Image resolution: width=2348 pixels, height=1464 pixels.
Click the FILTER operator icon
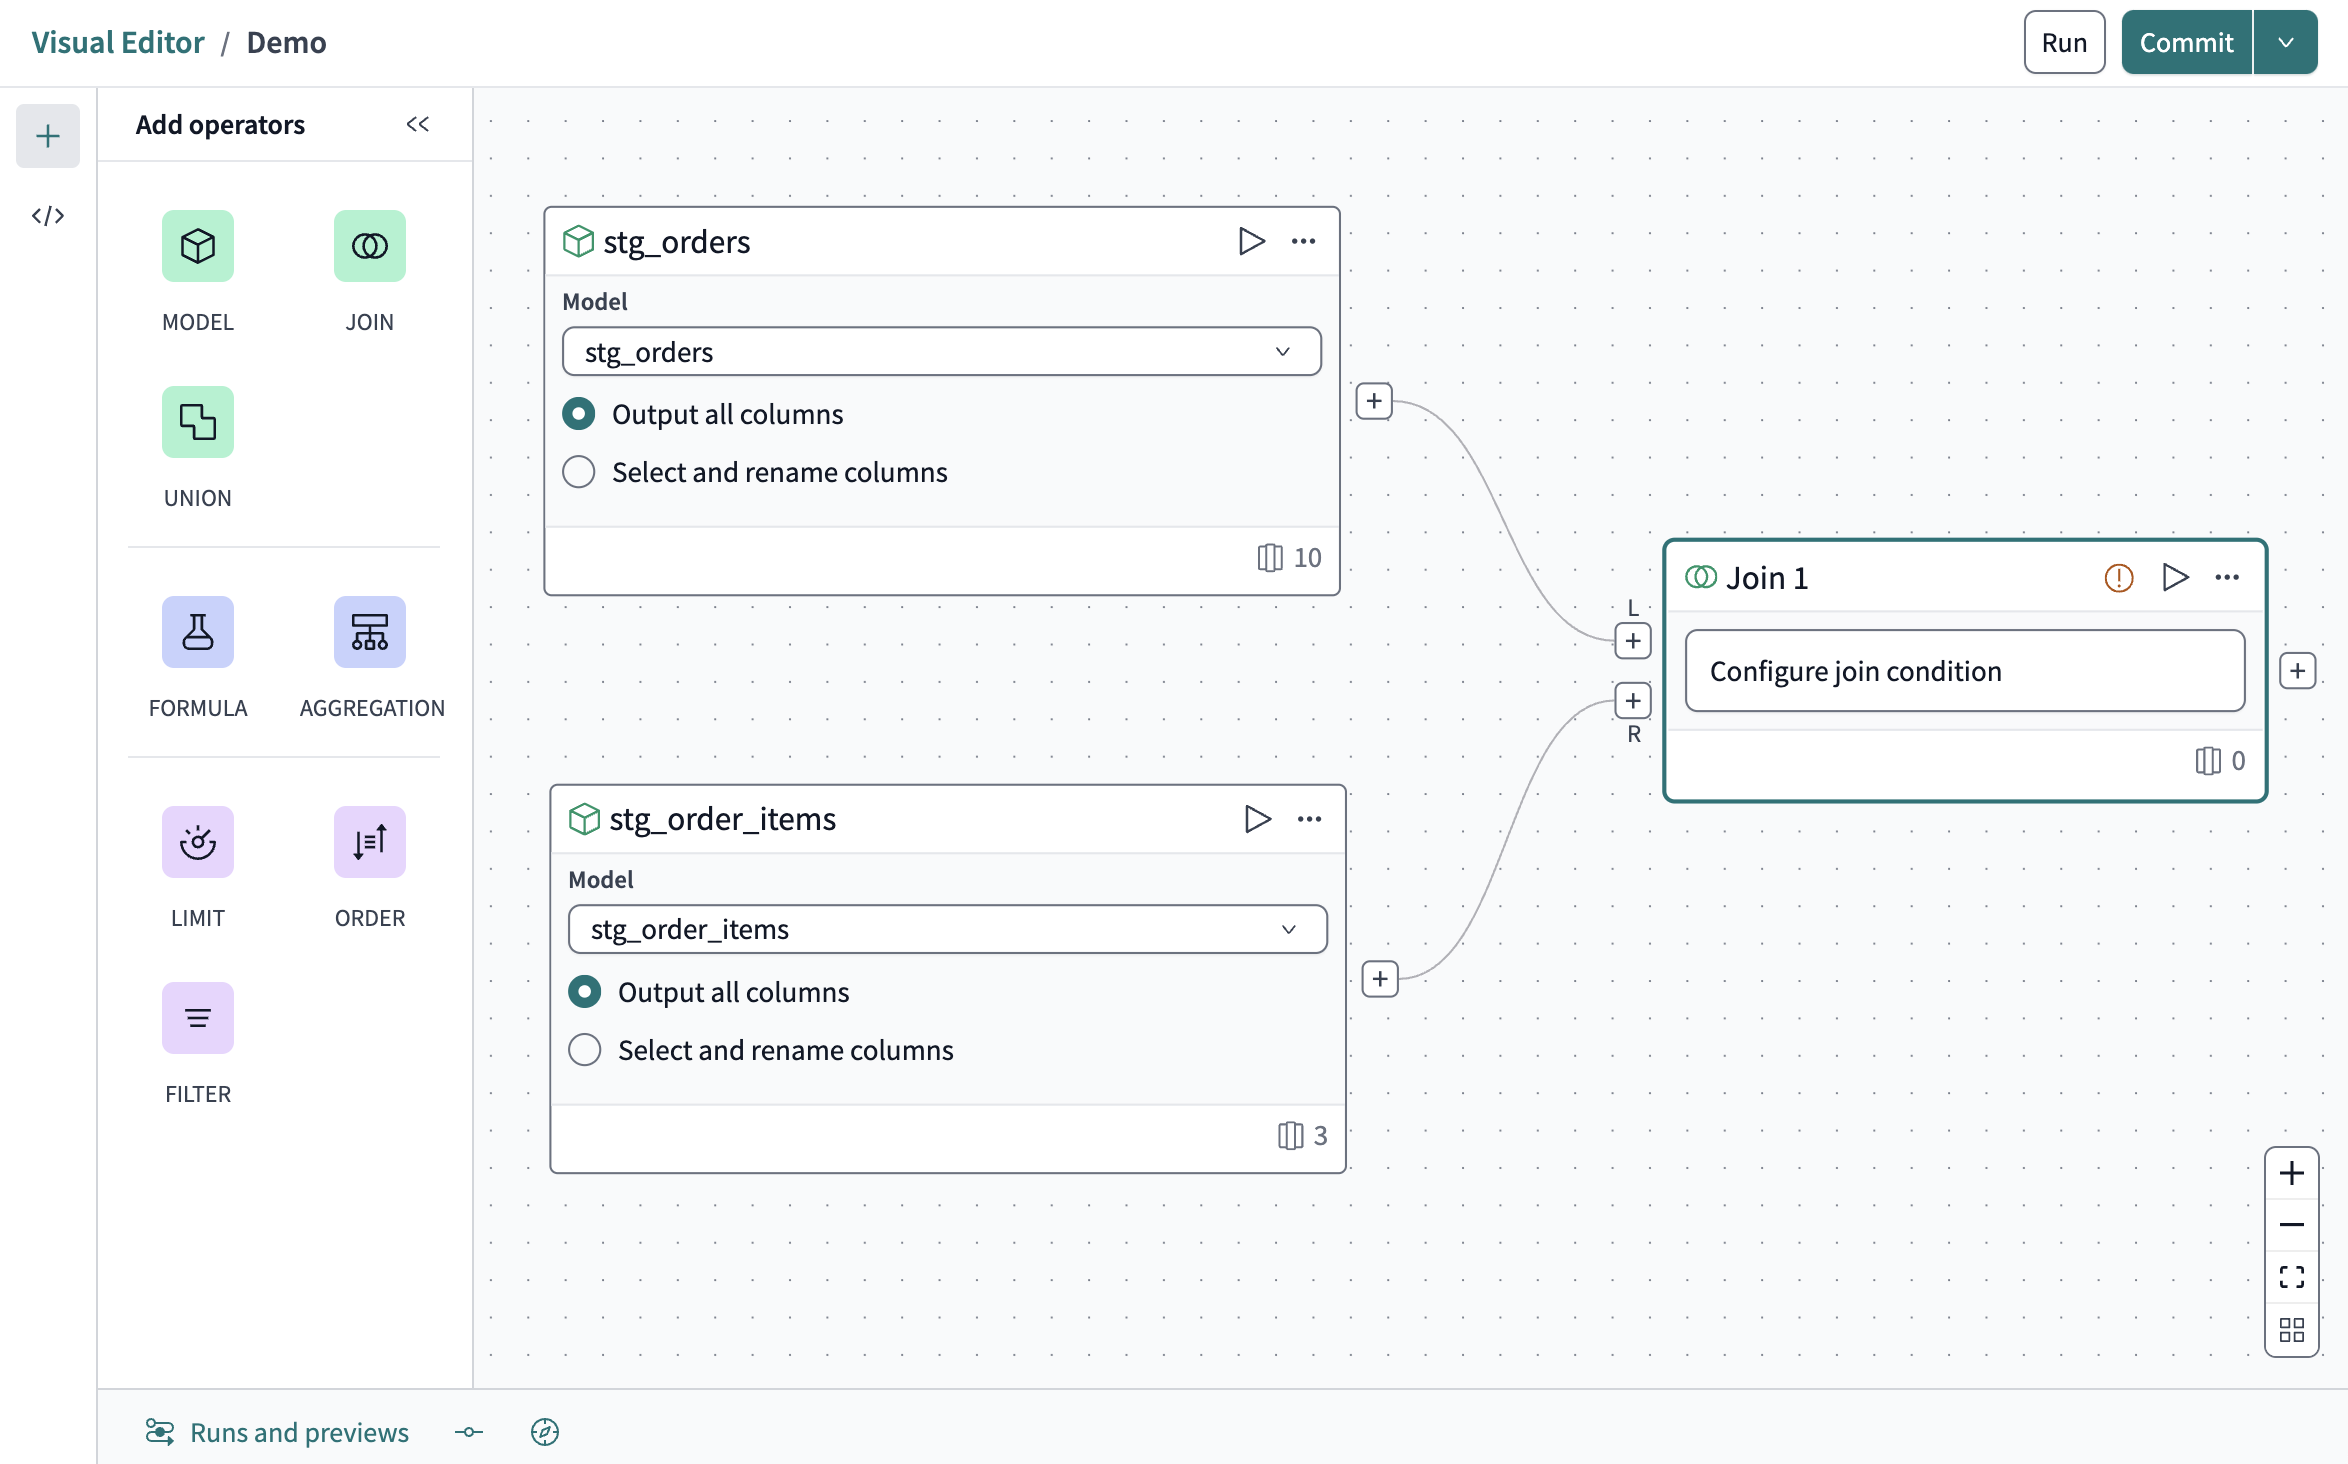198,1018
